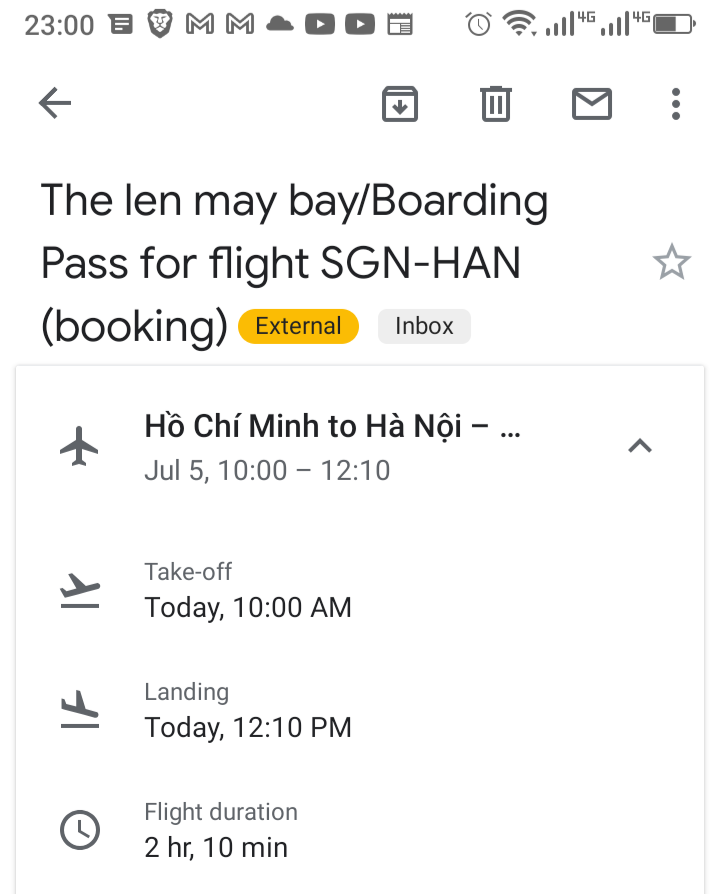Tap the Jul 5, 10:00 – 12:10 date line
This screenshot has width=720, height=894.
tap(267, 470)
